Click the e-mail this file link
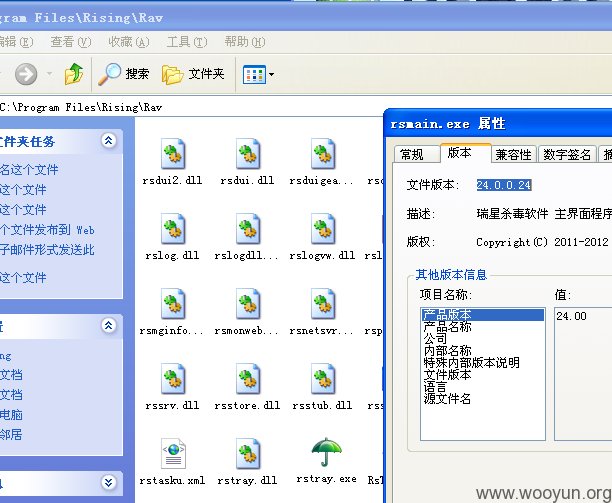 47,250
